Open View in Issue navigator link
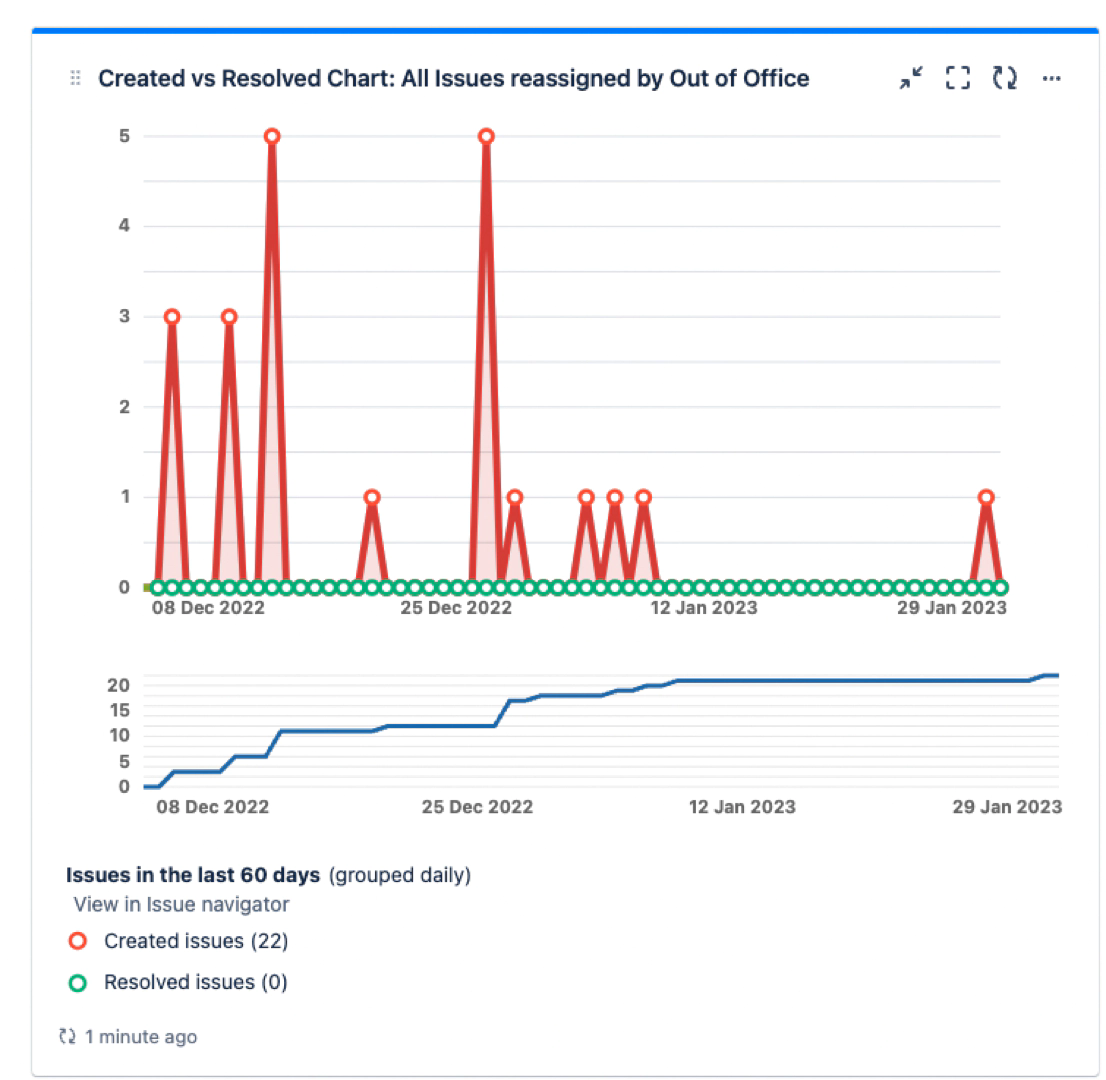Screen dimensions: 1106x1080 181,905
